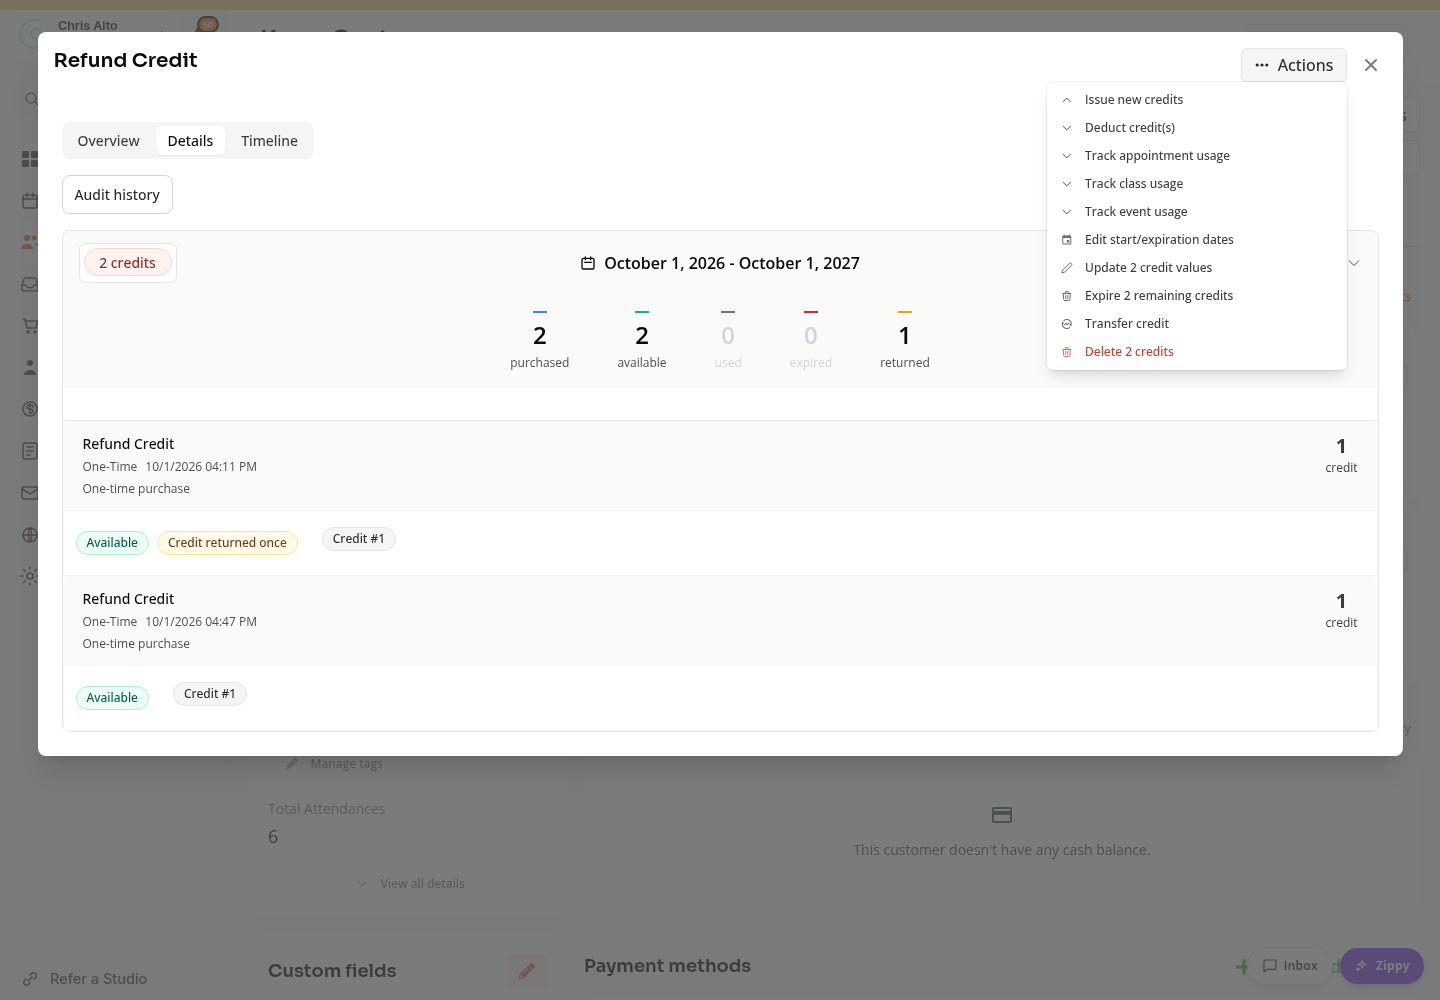Click Manage tags link
This screenshot has width=1440, height=1000.
(335, 764)
